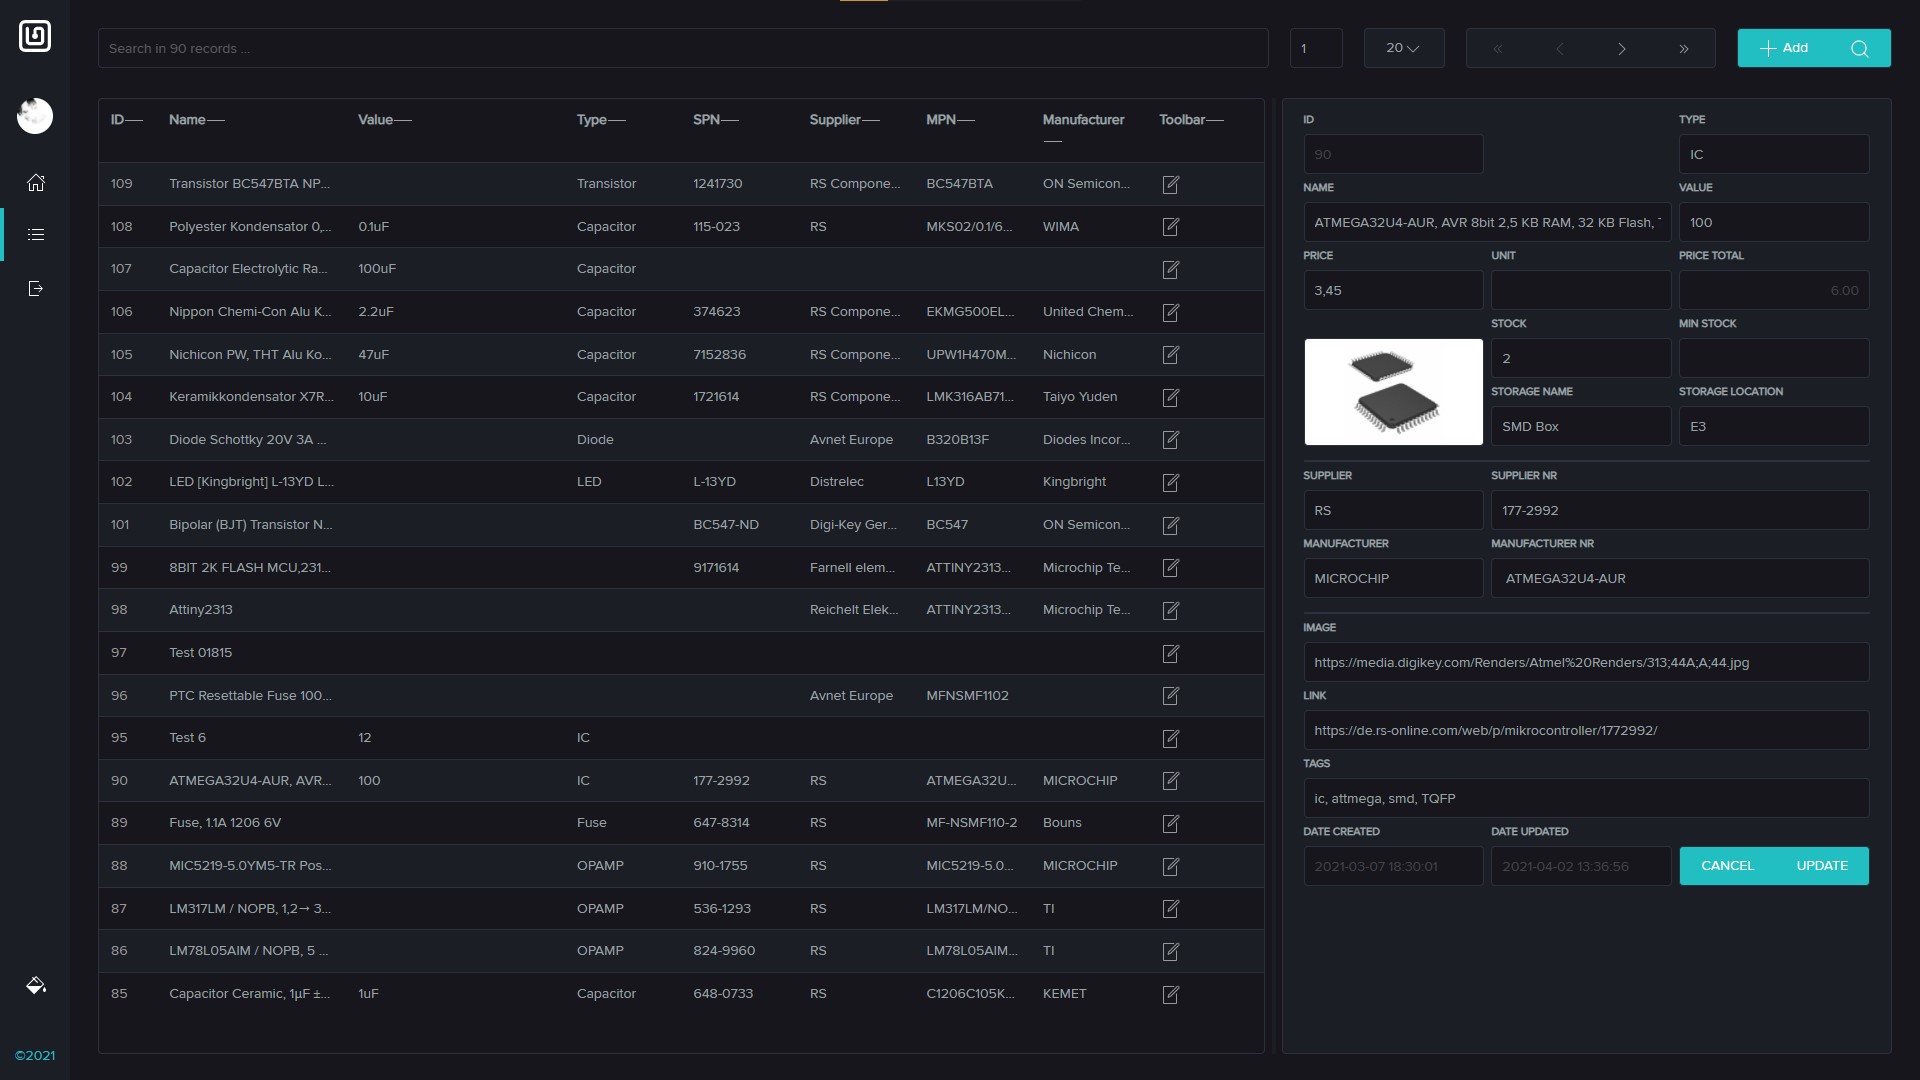Click the logout icon in the sidebar
Screen dimensions: 1920x1080
35,288
